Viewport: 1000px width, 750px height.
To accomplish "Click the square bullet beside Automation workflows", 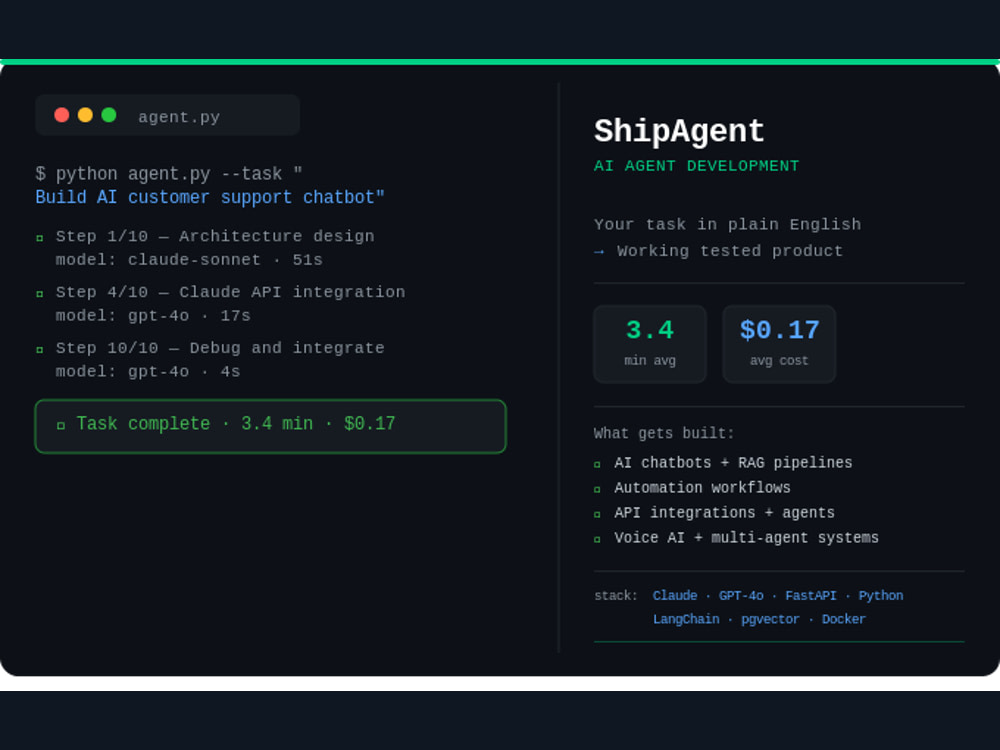I will [597, 490].
